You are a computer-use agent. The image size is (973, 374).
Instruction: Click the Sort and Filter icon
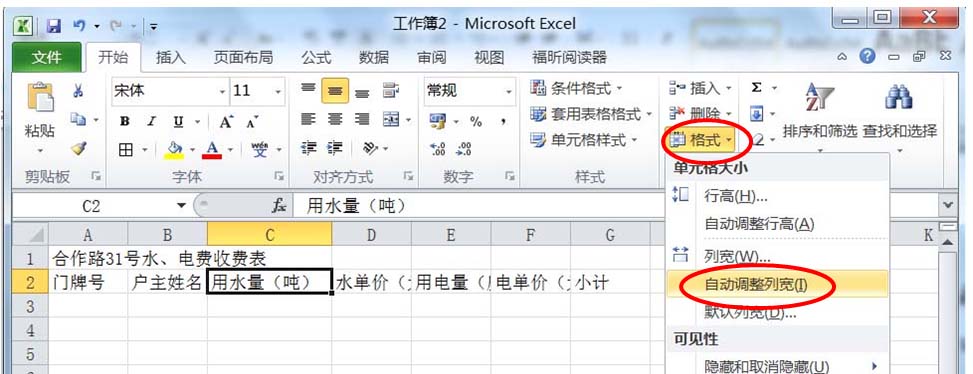pyautogui.click(x=819, y=98)
